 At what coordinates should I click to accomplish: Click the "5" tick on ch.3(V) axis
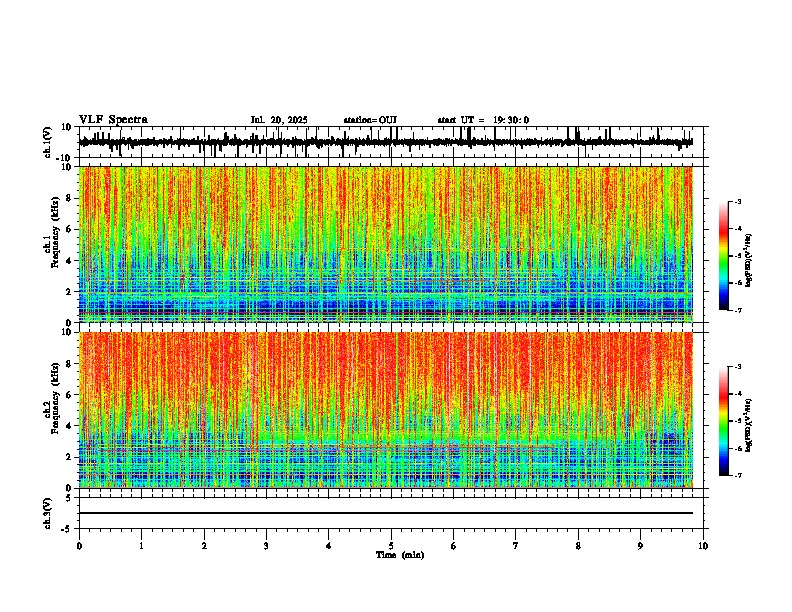69,497
